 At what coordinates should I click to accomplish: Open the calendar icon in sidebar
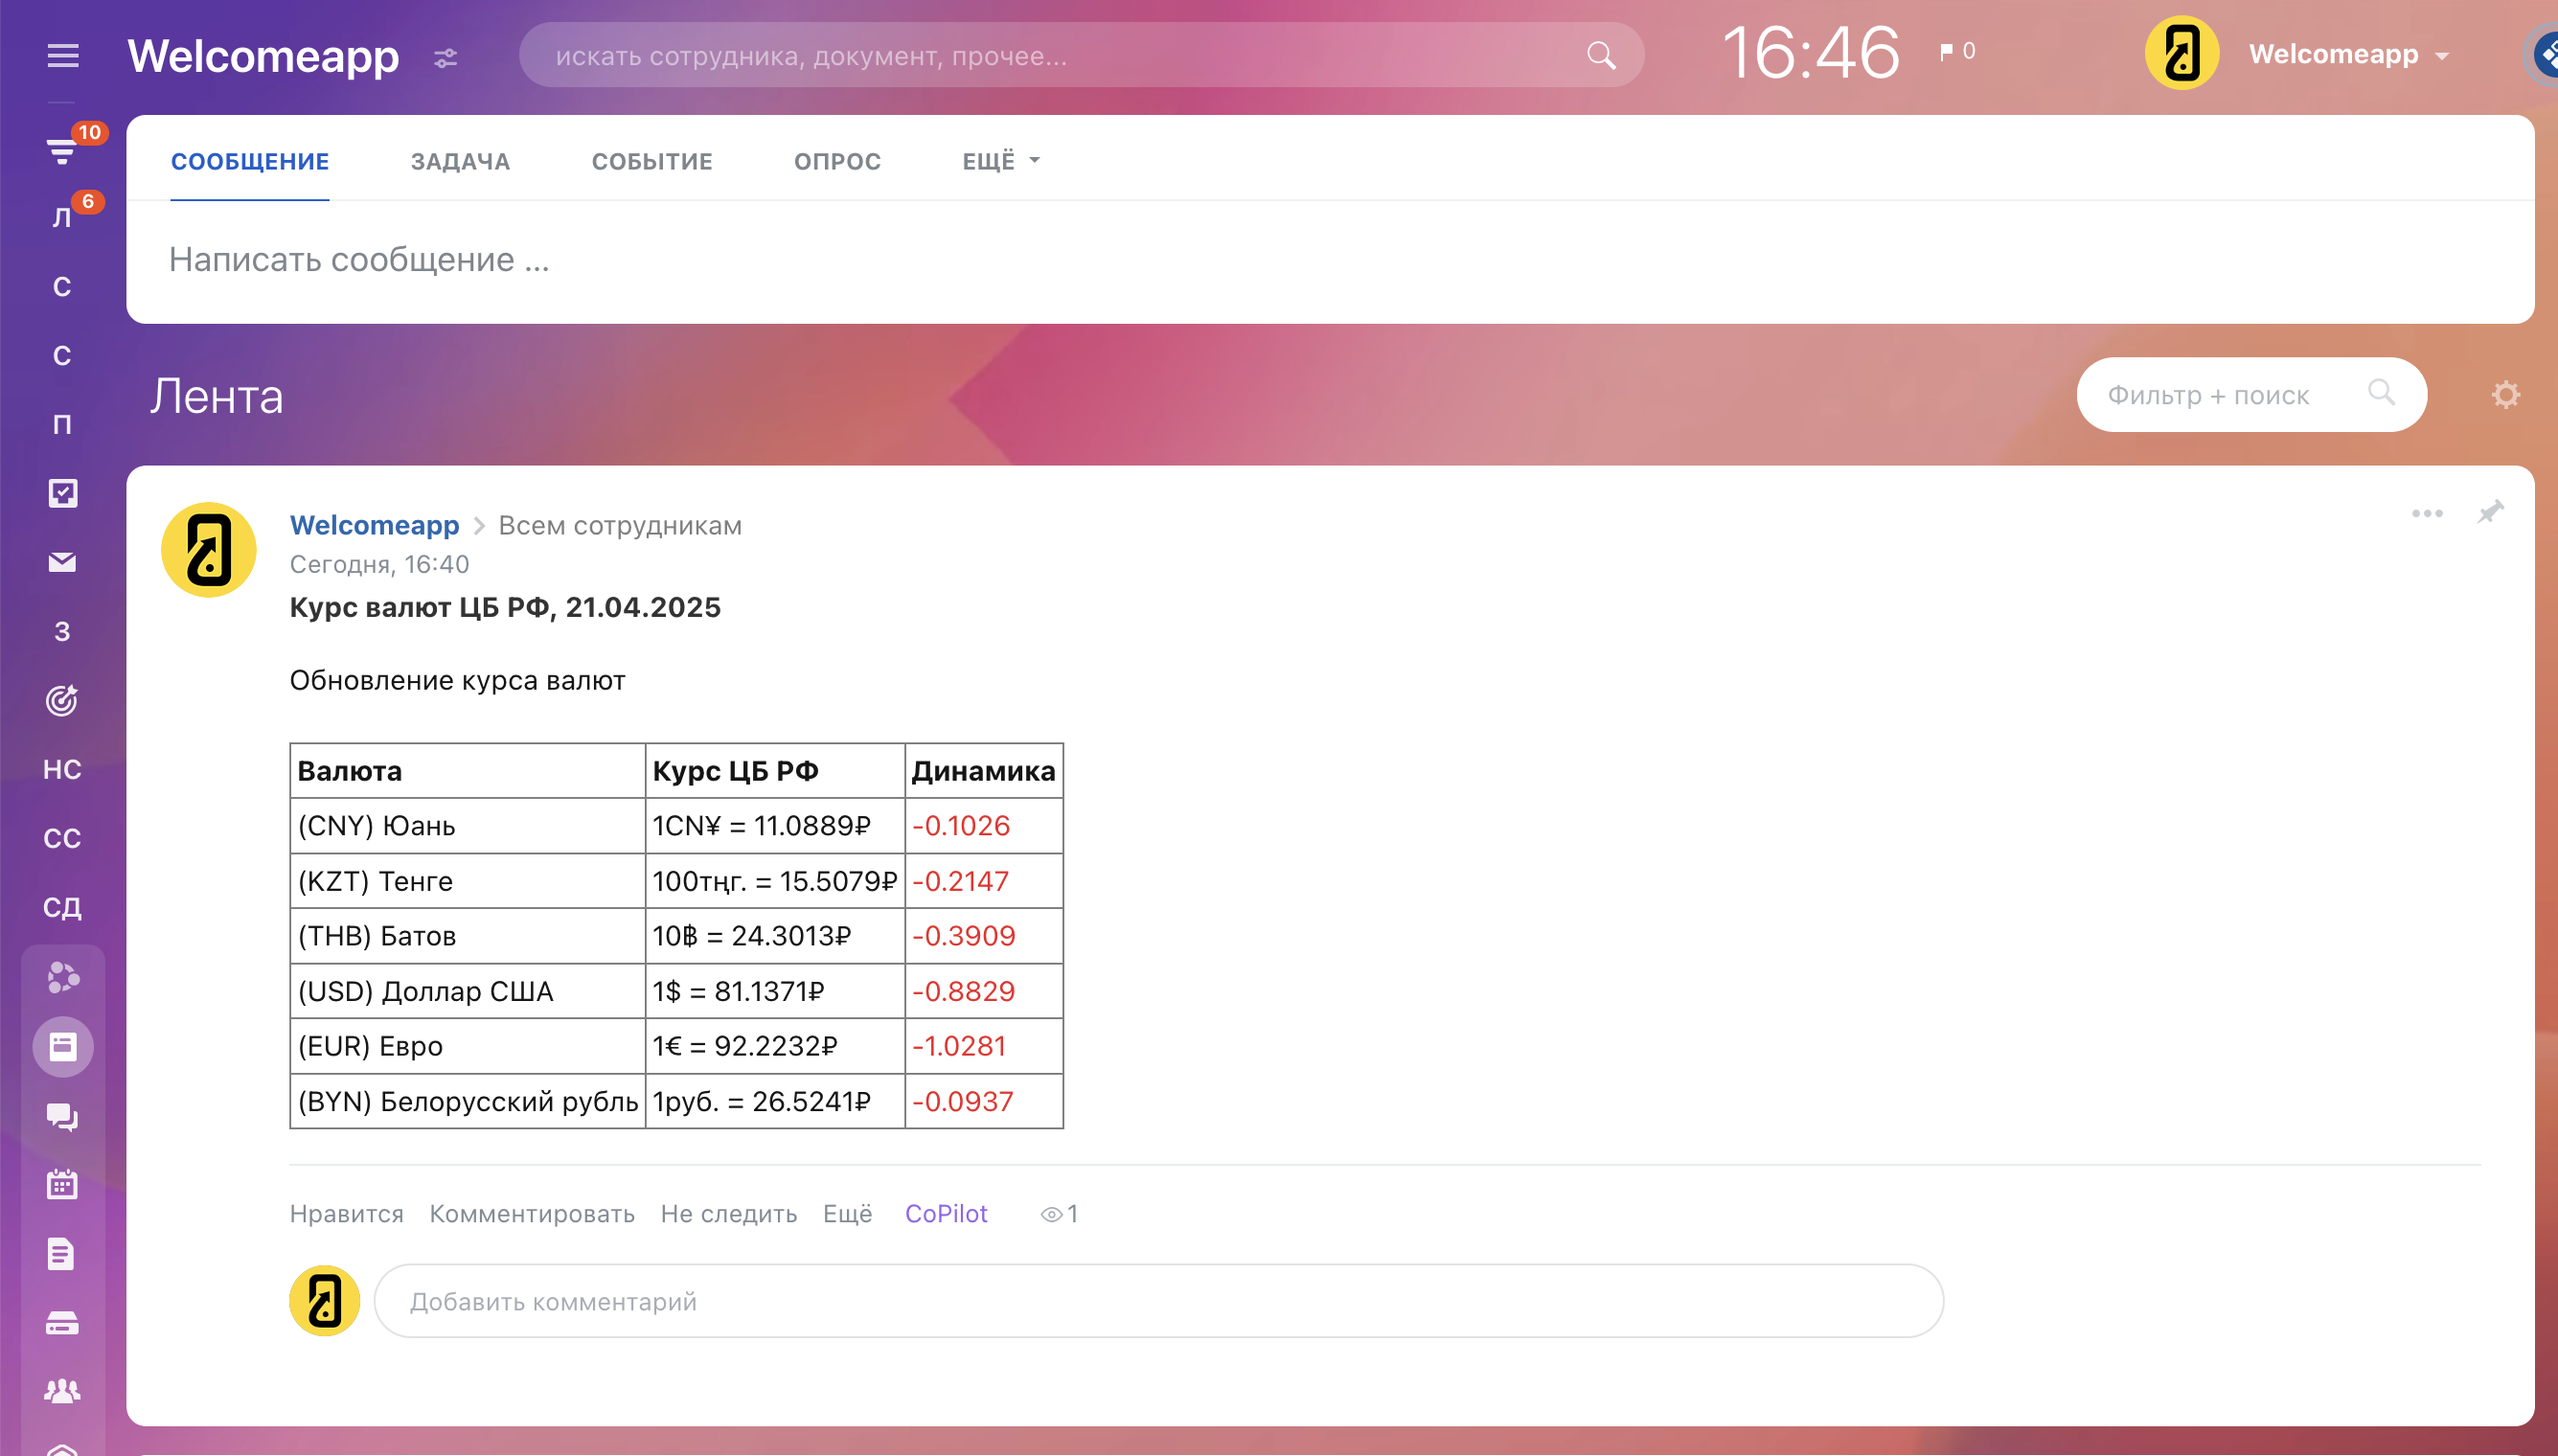(62, 1185)
